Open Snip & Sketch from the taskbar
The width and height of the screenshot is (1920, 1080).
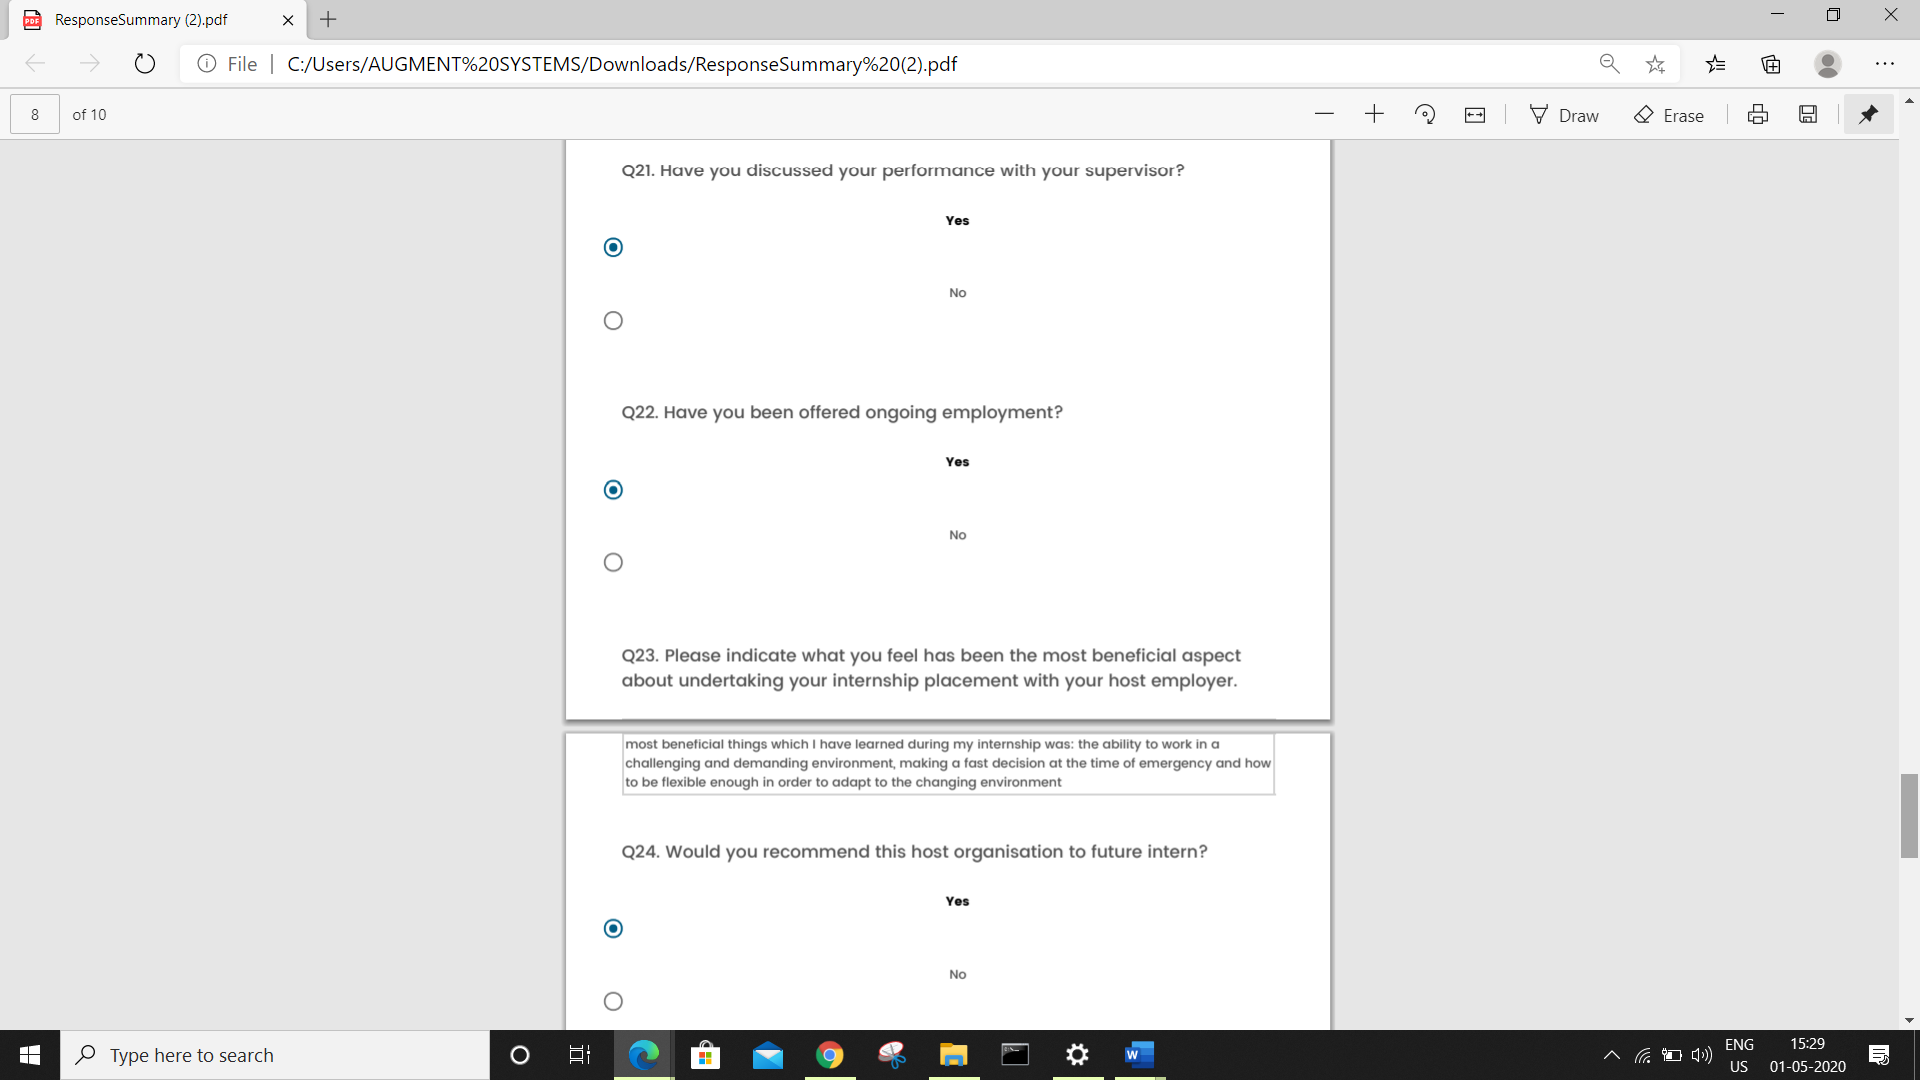pos(891,1055)
